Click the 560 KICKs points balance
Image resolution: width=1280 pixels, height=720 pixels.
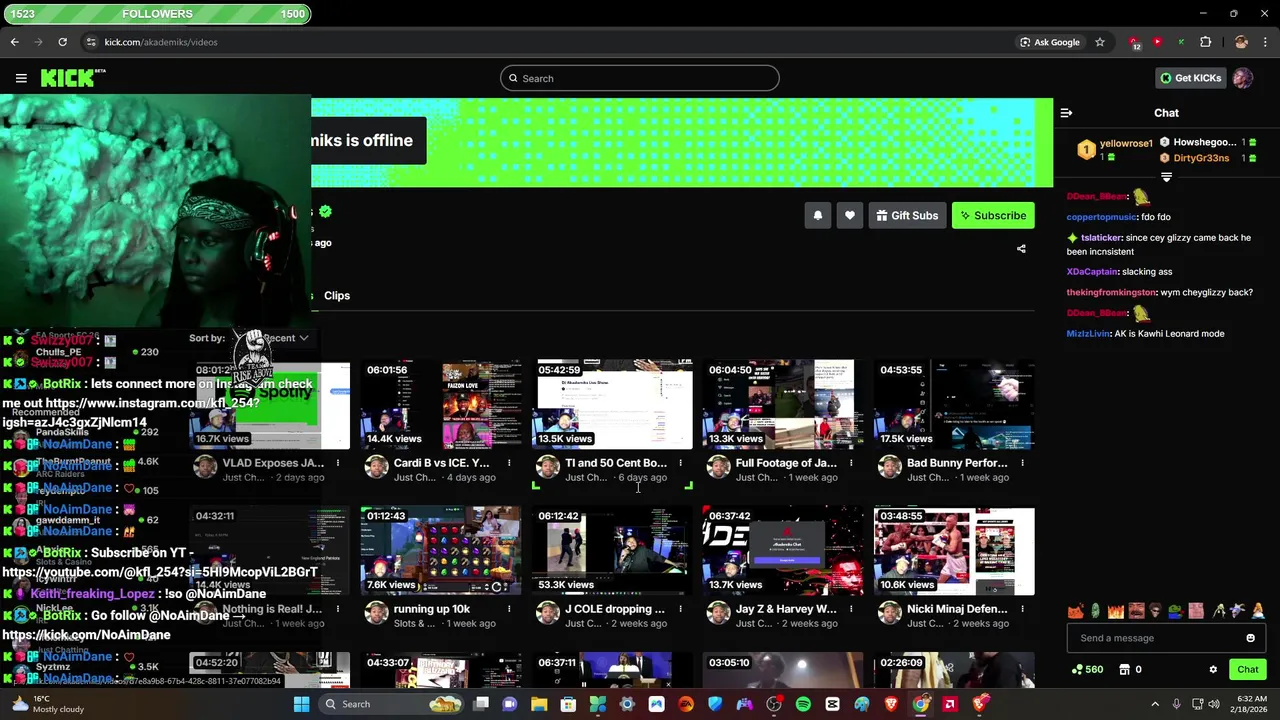coord(1087,670)
